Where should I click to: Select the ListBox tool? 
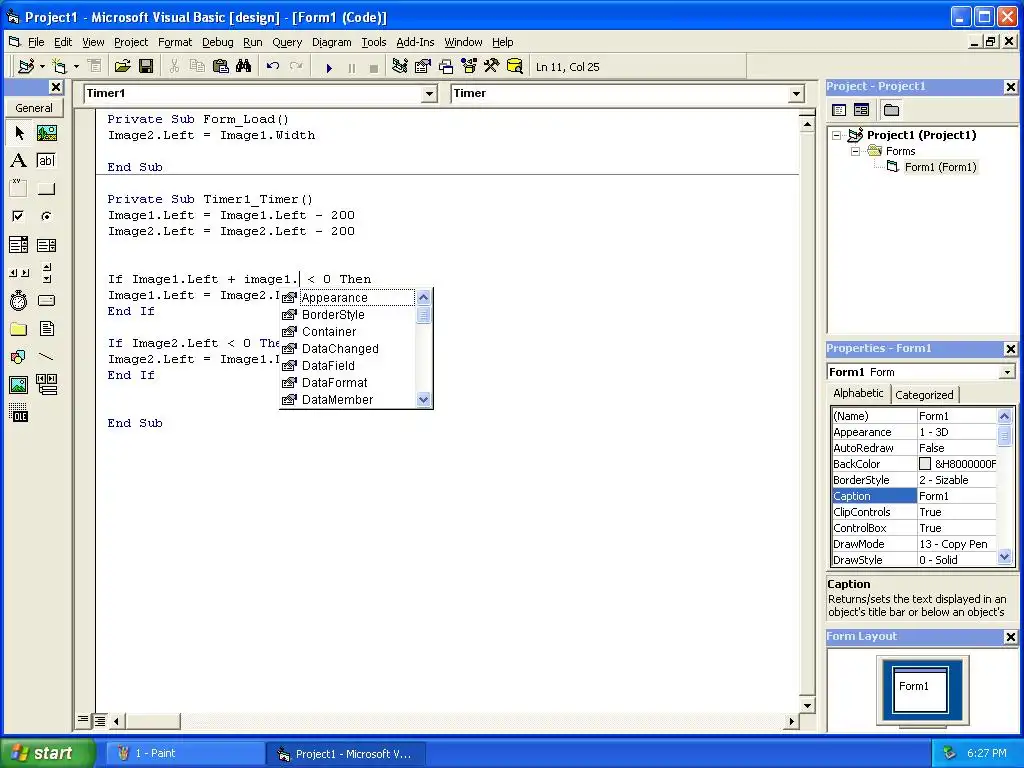pos(46,245)
